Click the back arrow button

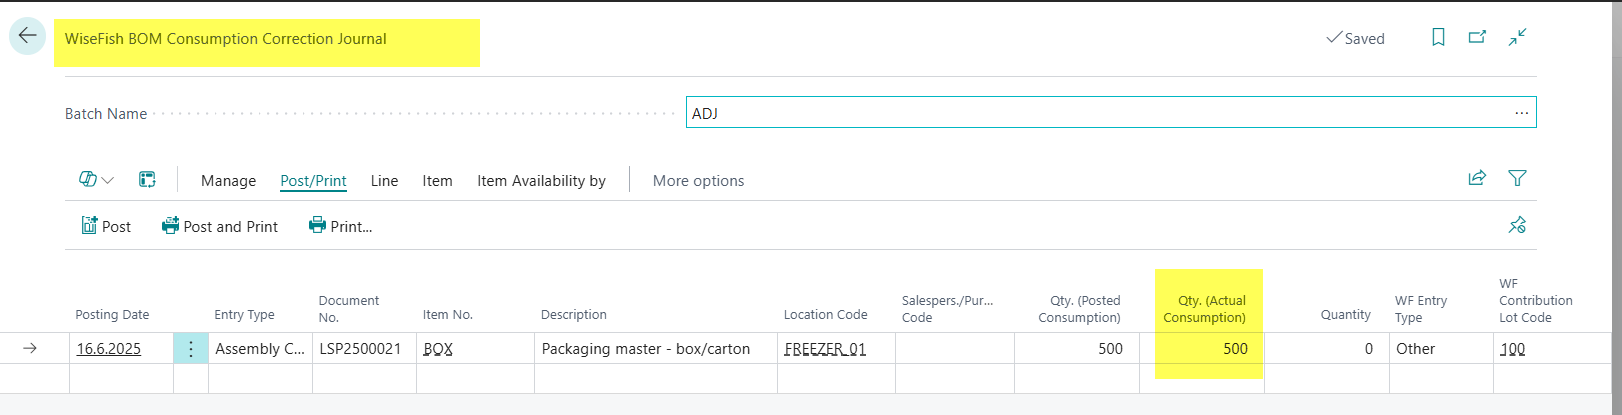click(27, 36)
